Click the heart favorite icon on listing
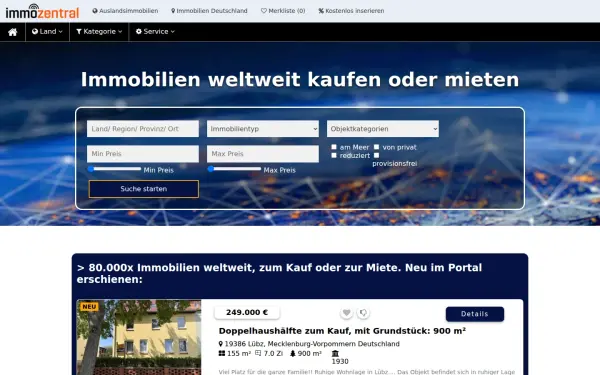Viewport: 600px width, 375px height. coord(346,313)
